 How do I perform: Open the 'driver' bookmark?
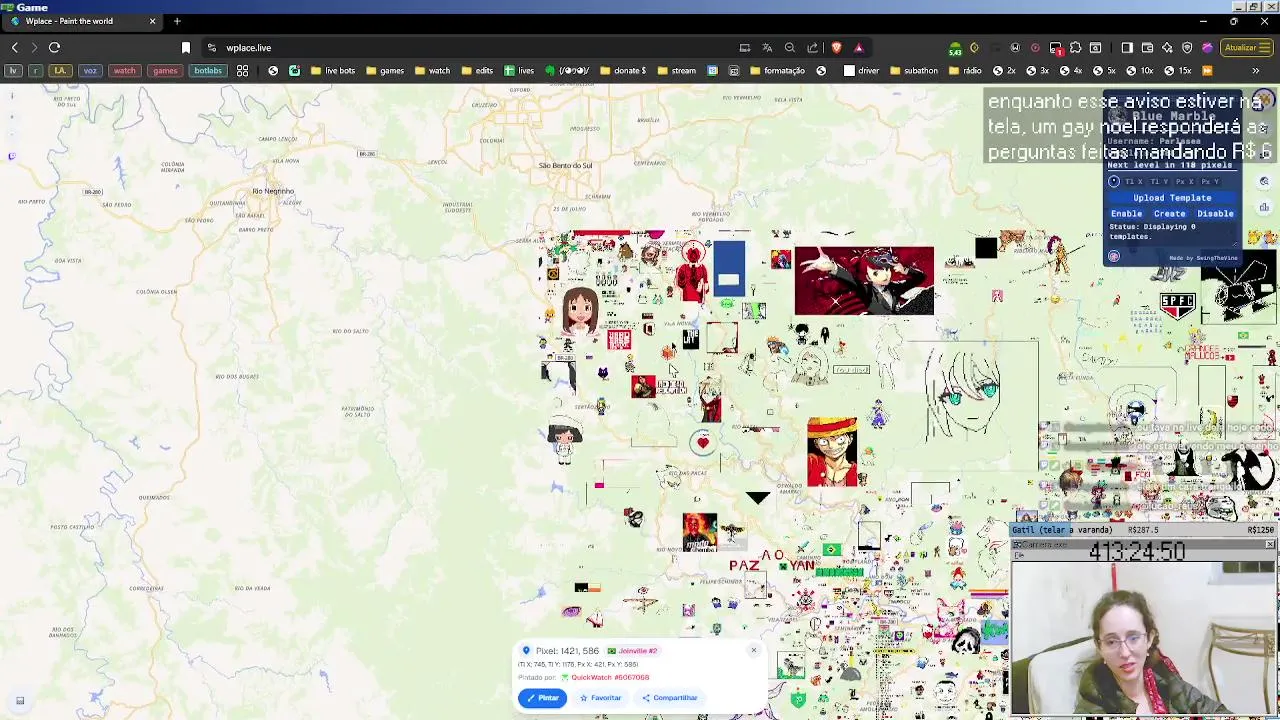click(862, 71)
